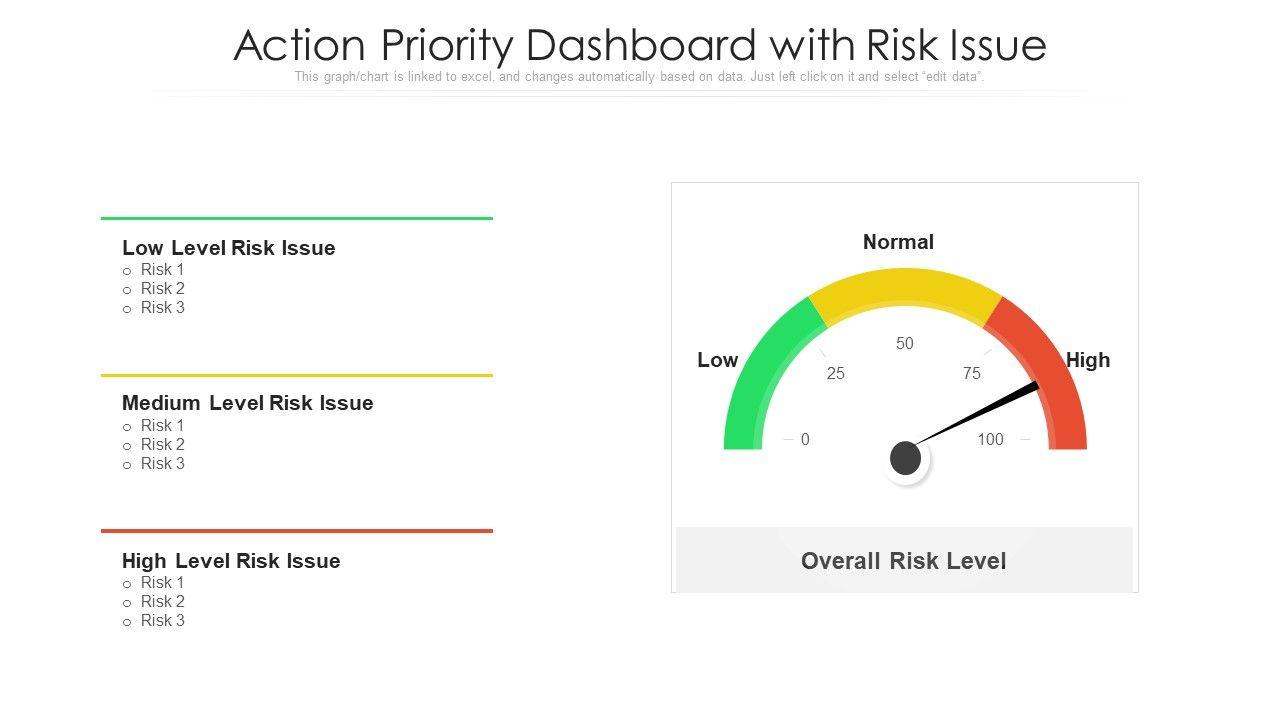The height and width of the screenshot is (720, 1280).
Task: Click the 50 tick label on gauge
Action: (x=905, y=344)
